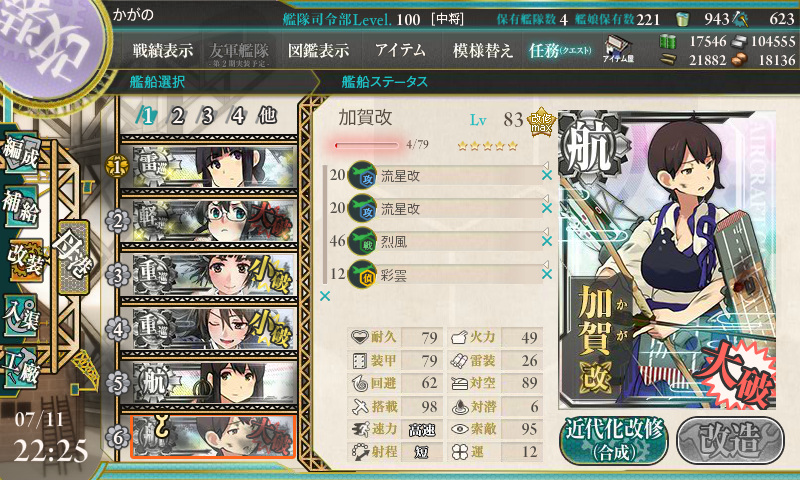800x480 pixels.
Task: Open the 工廠 factory sidebar icon
Action: point(20,368)
